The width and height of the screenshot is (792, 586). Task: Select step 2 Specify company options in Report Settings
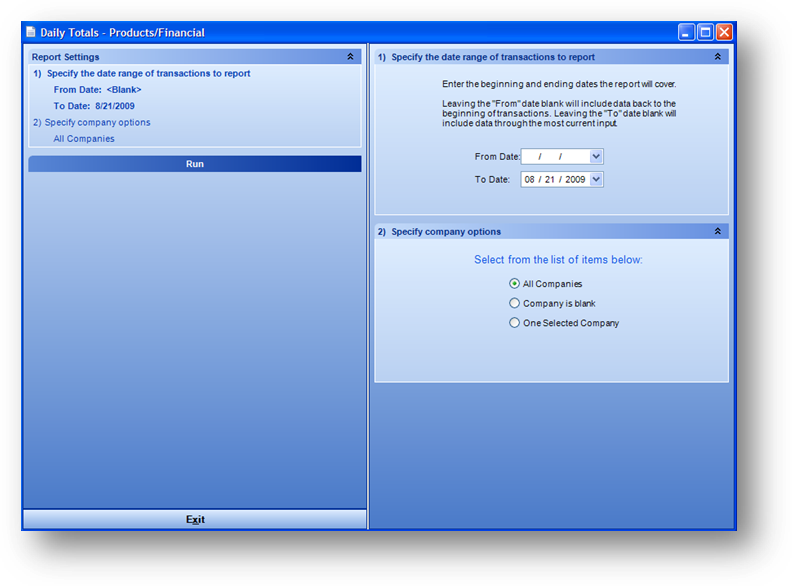[91, 122]
